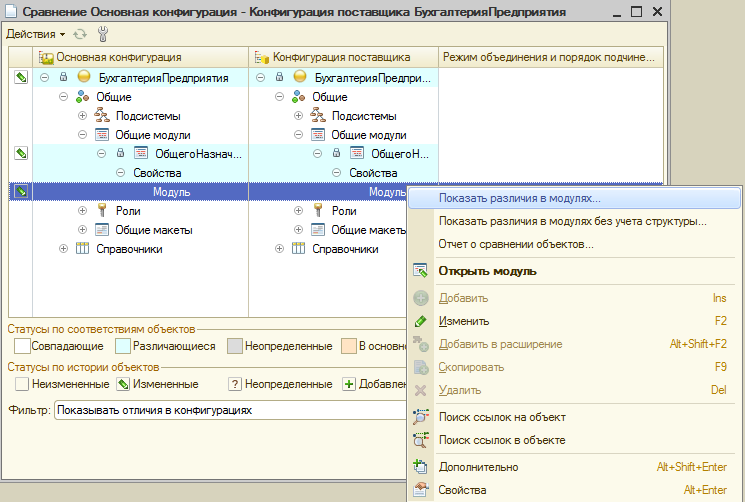The height and width of the screenshot is (502, 745).
Task: Select Свойства from context menu
Action: coord(574,490)
